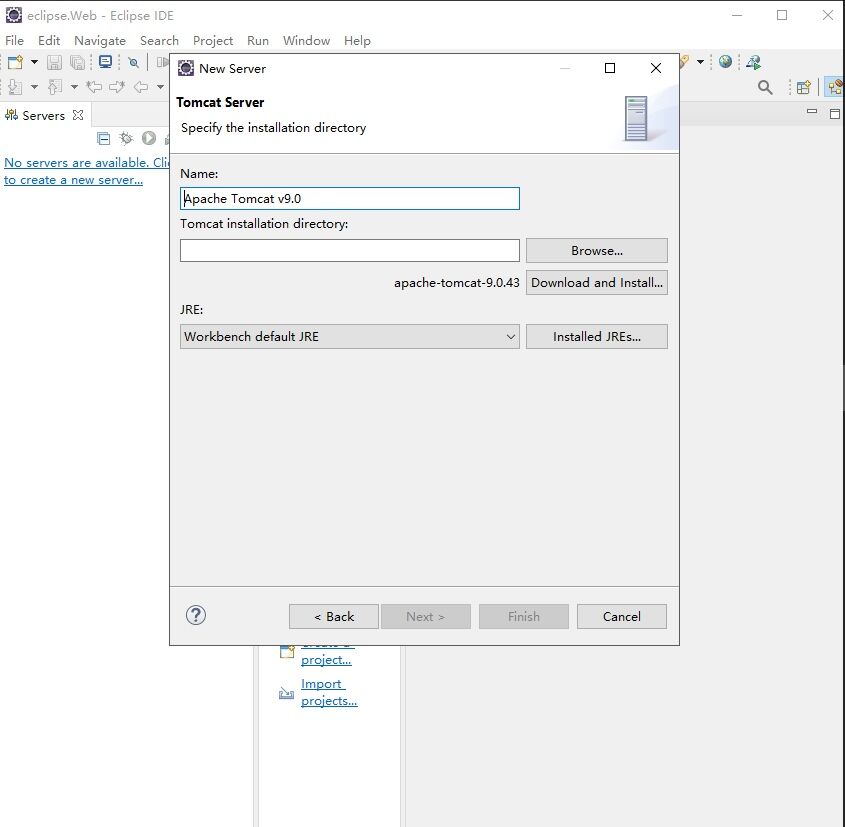Open the Search menu
845x827 pixels.
[x=159, y=40]
